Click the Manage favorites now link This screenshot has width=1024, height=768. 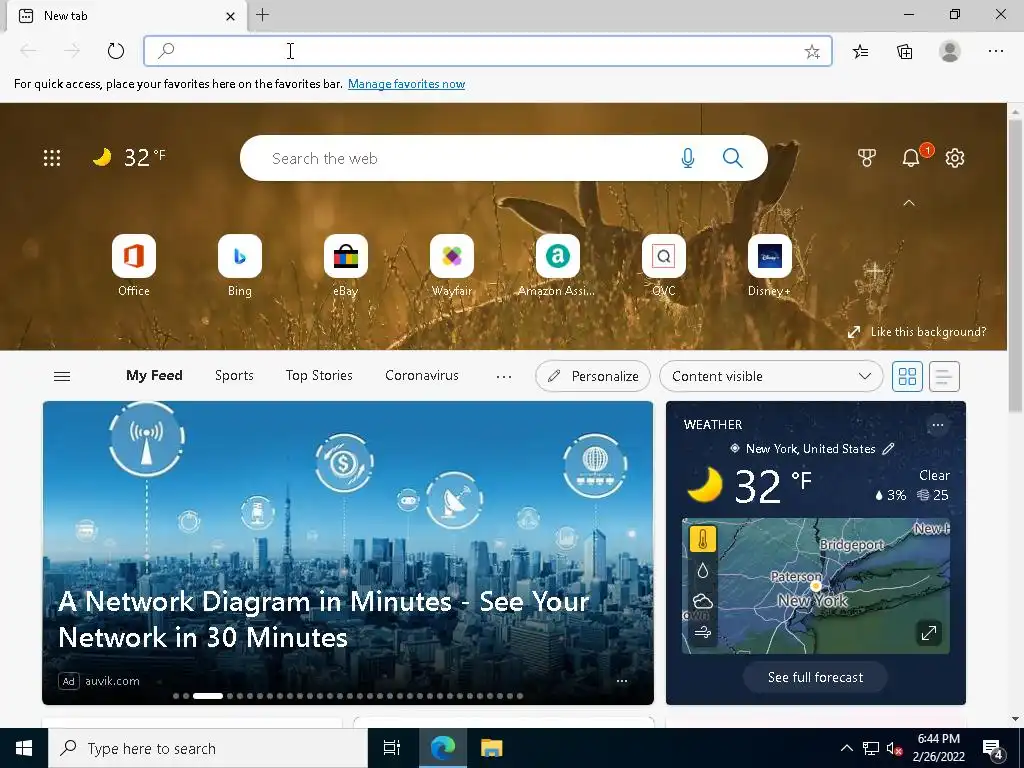[x=406, y=84]
